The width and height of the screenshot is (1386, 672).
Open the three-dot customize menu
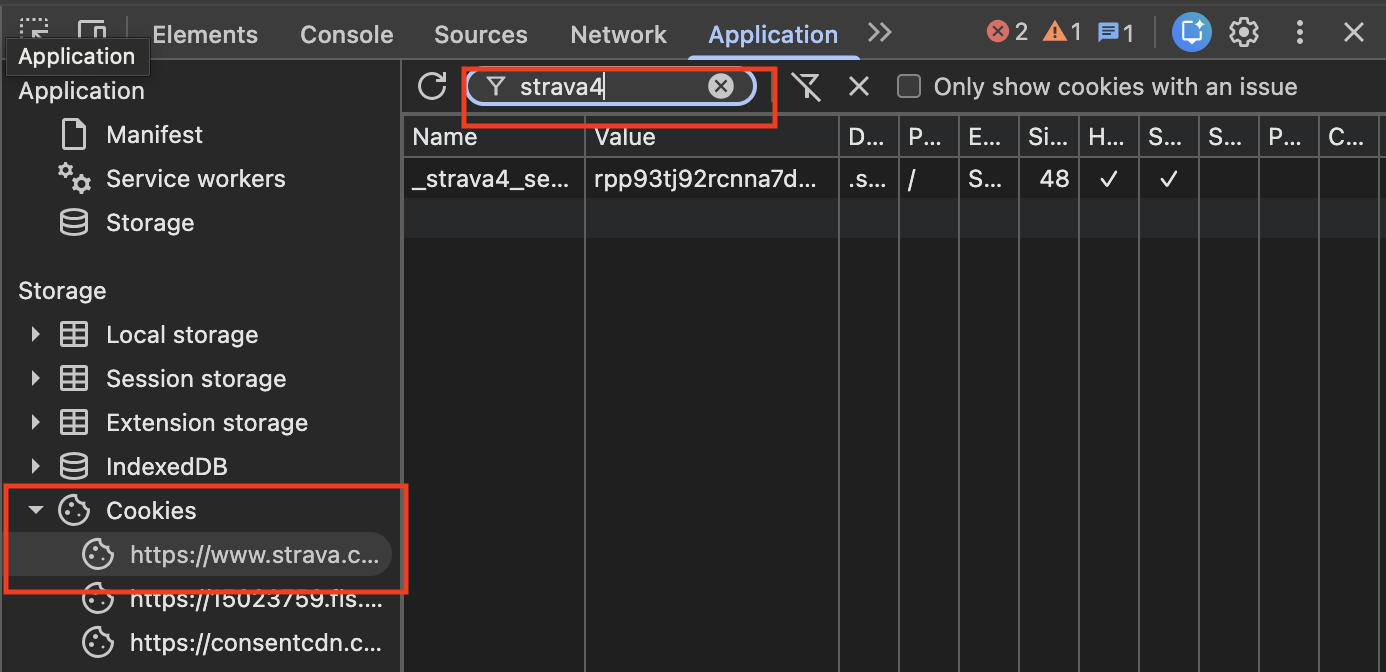point(1300,33)
